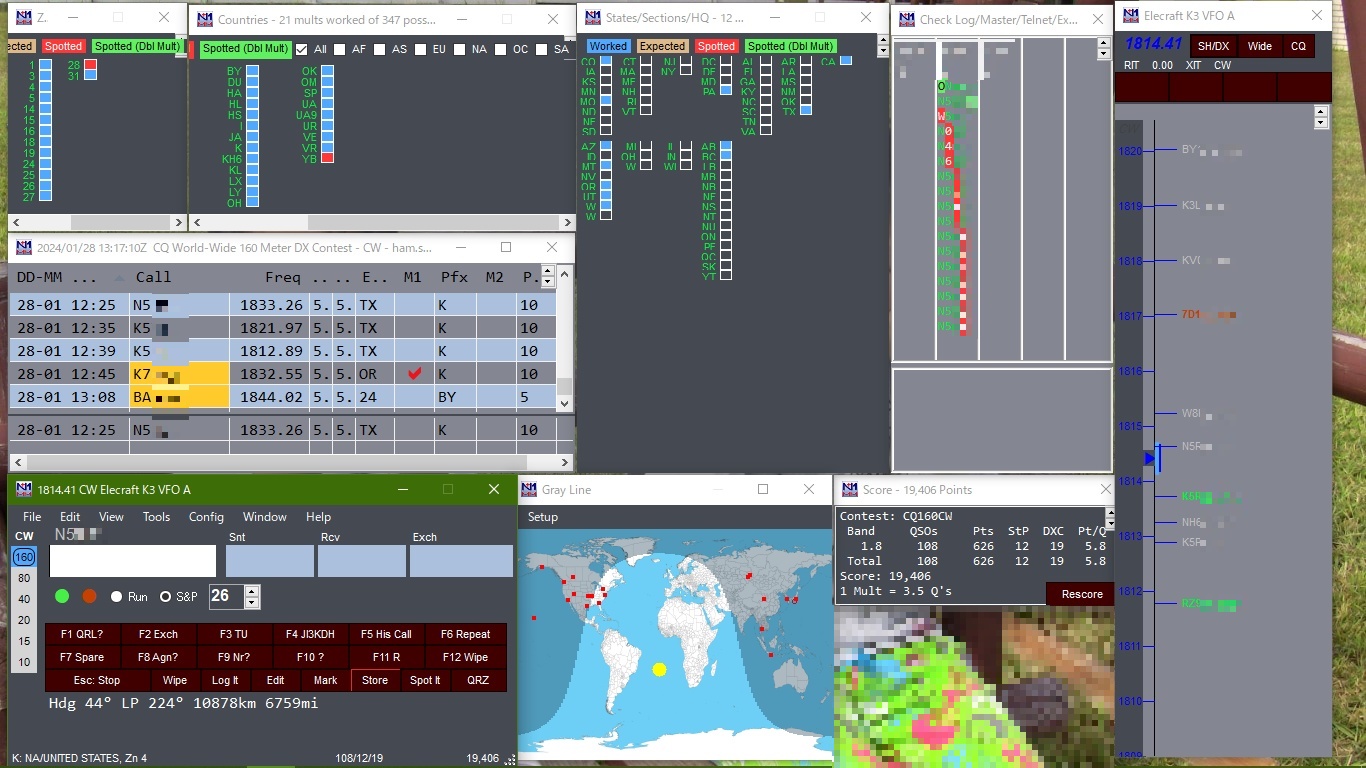Click the callsign entry text field
This screenshot has height=768, width=1366.
133,561
